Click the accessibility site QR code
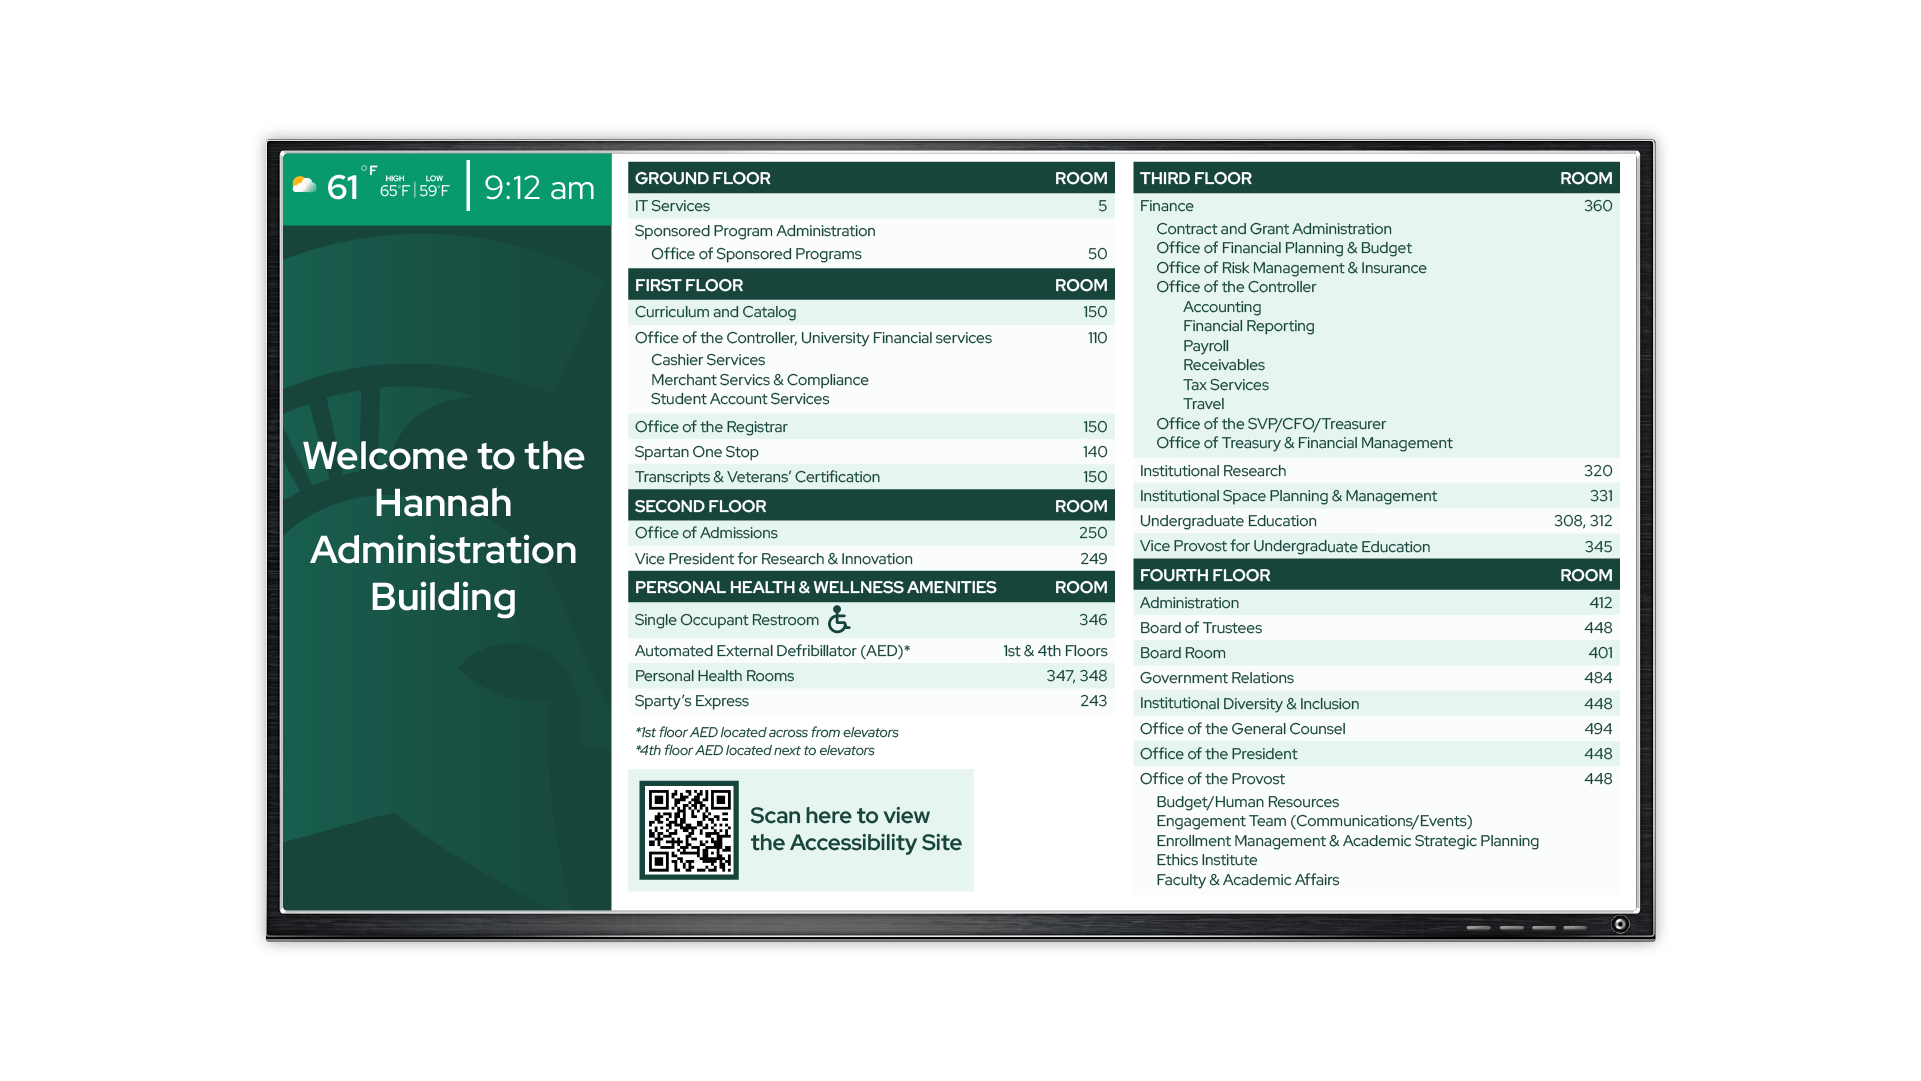 pos(689,830)
